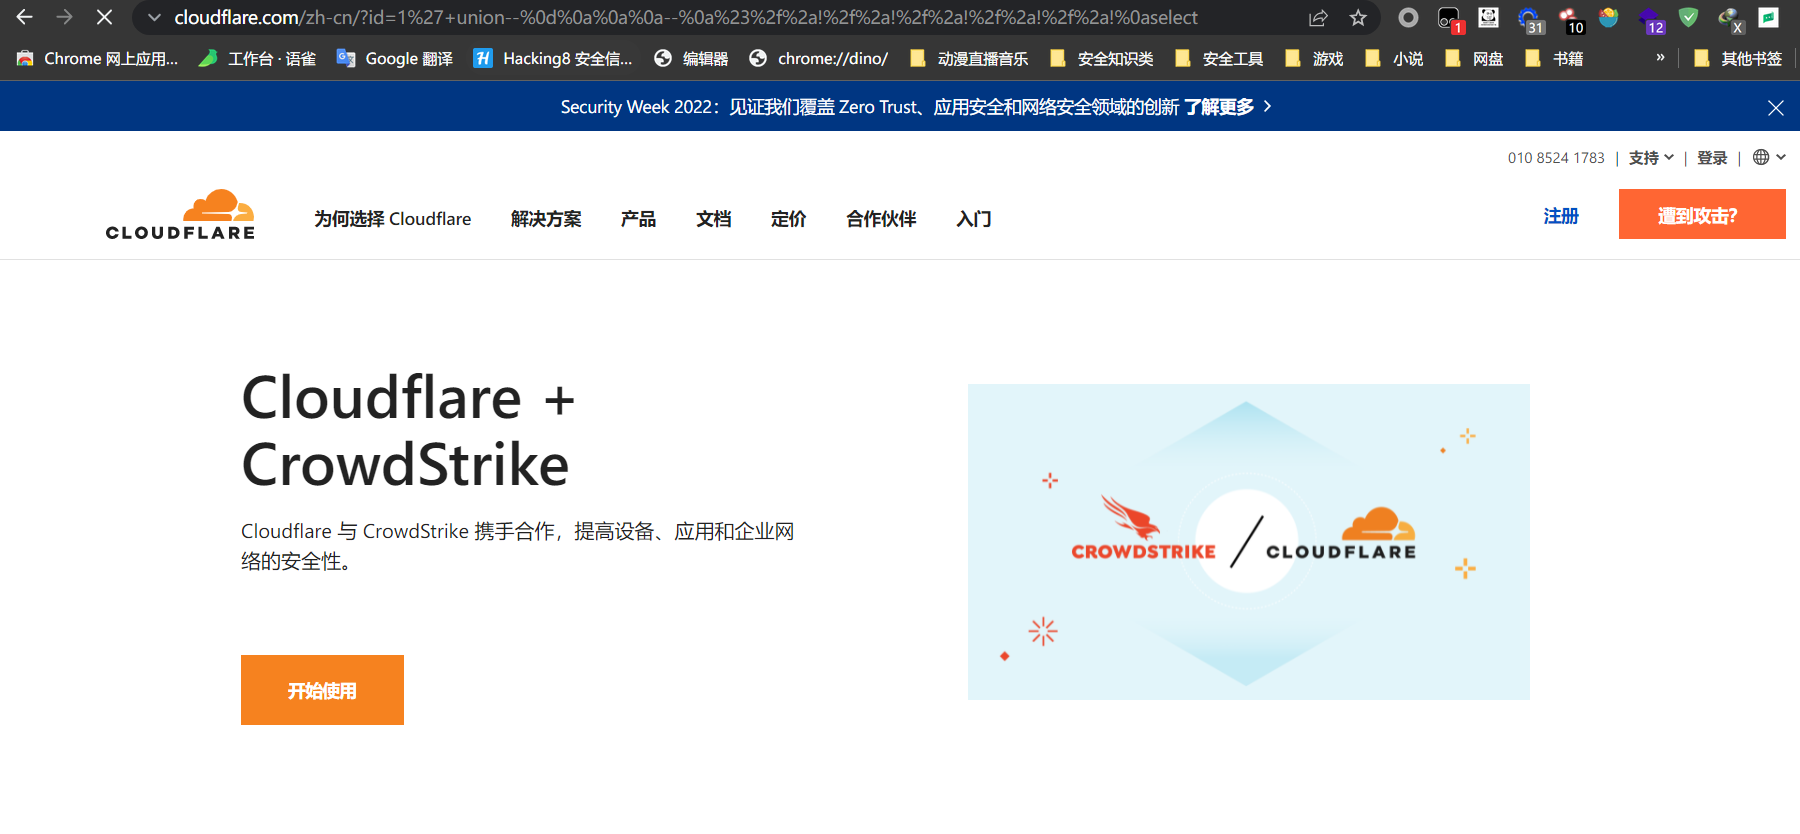Open the colorful bowl extension icon

pos(1608,17)
